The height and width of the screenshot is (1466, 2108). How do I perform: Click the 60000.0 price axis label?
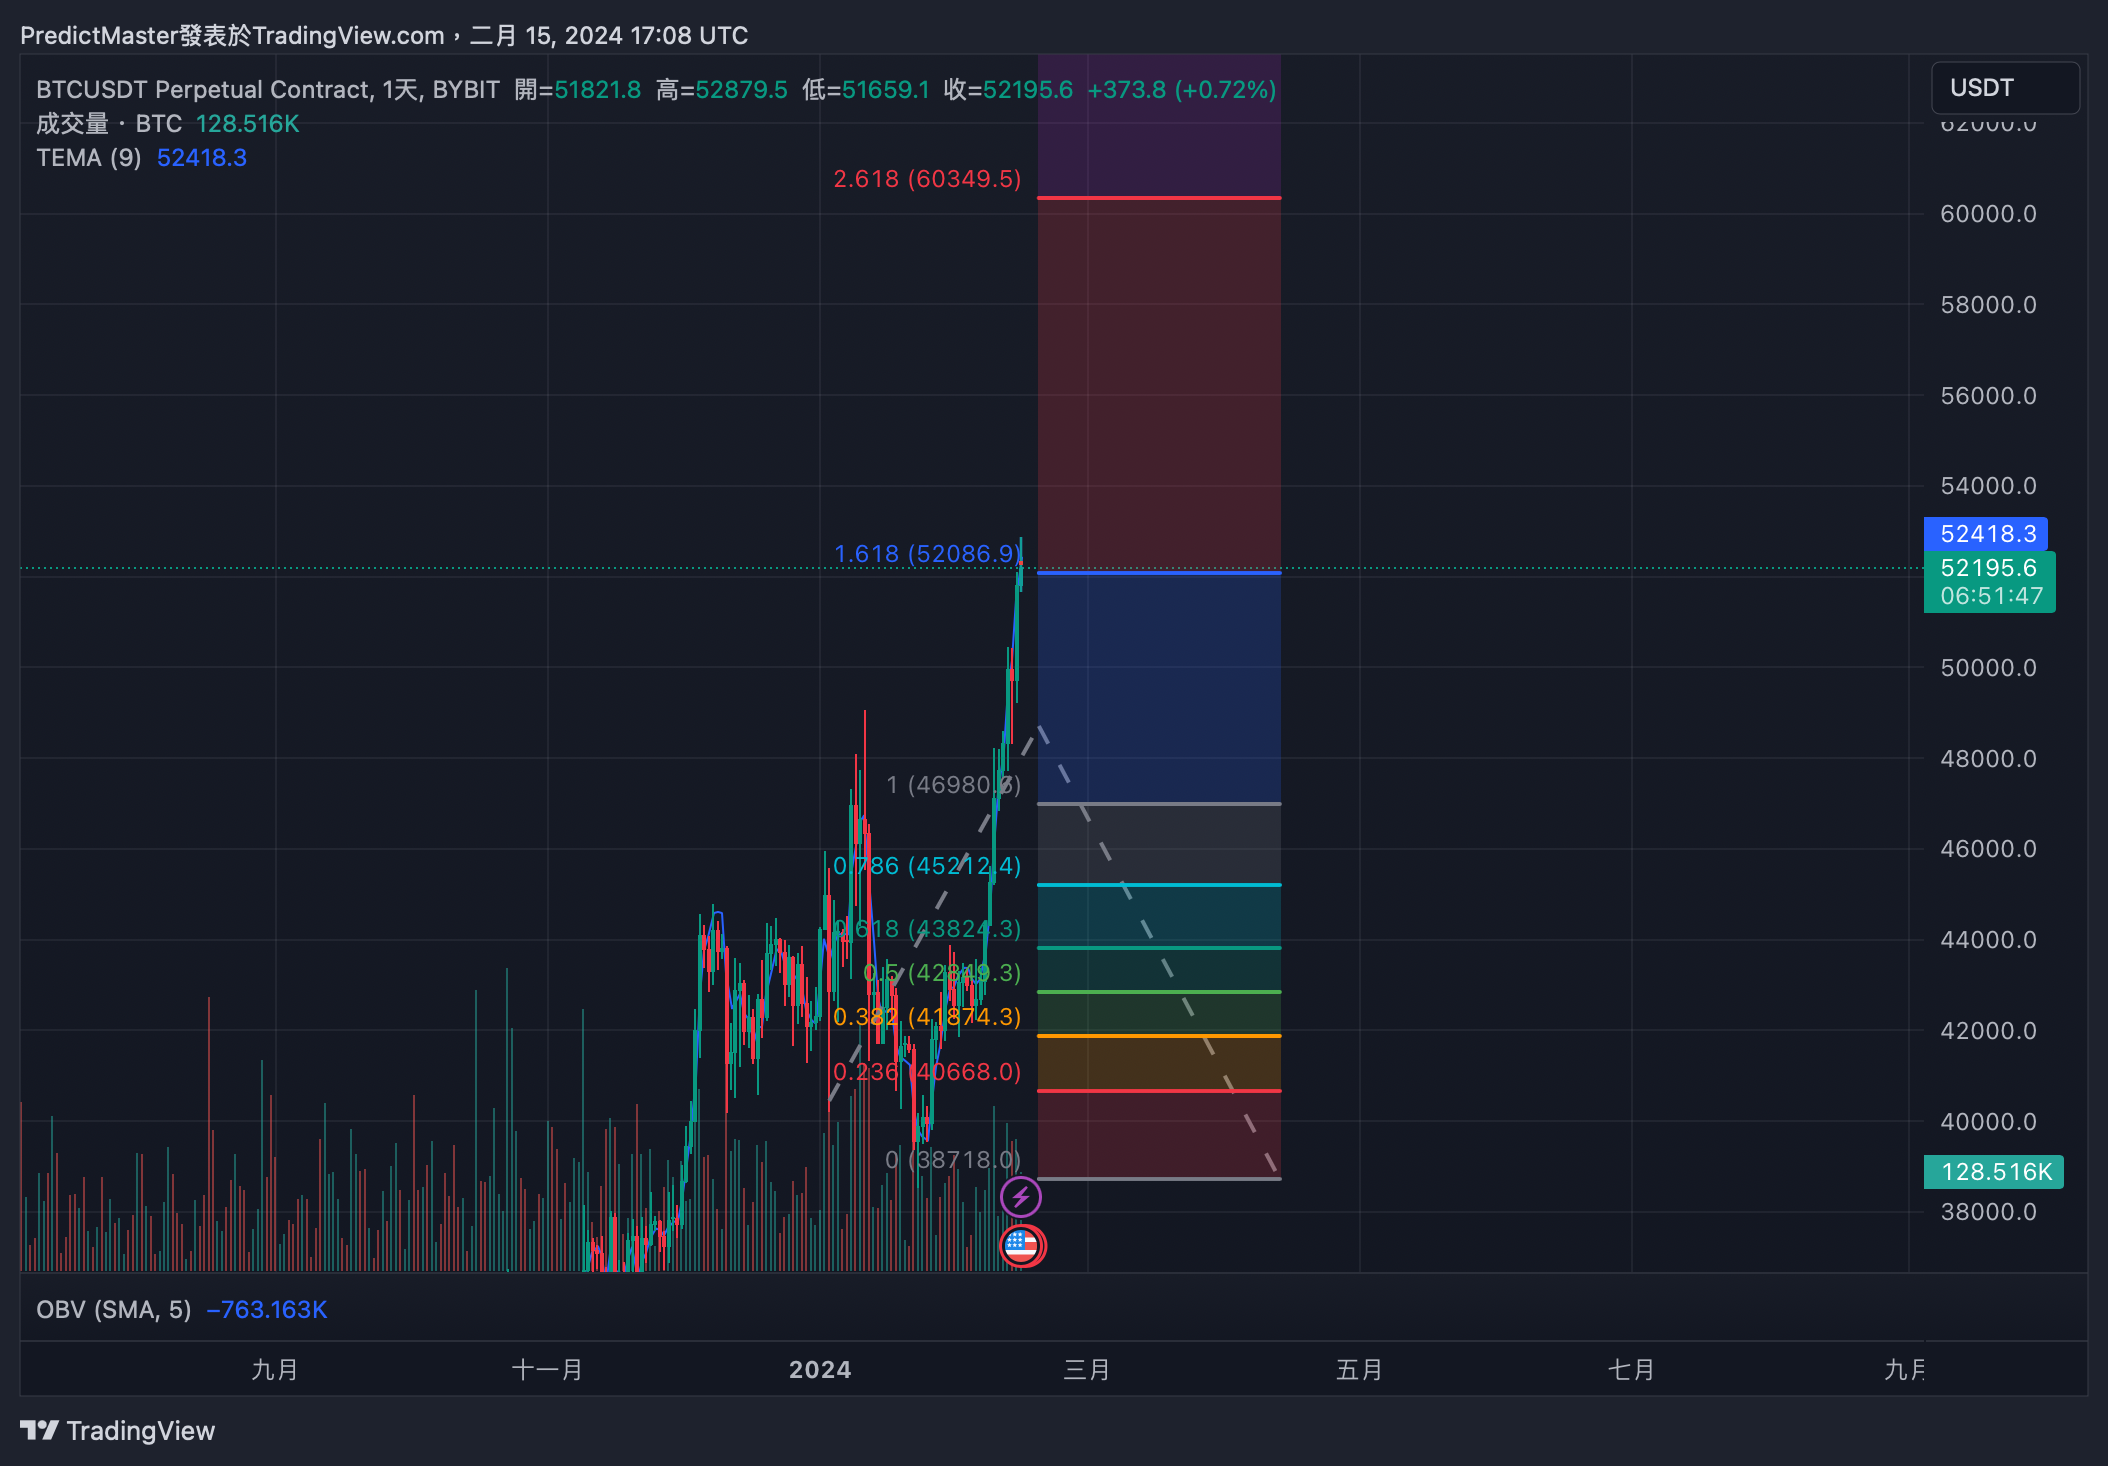pos(1988,214)
